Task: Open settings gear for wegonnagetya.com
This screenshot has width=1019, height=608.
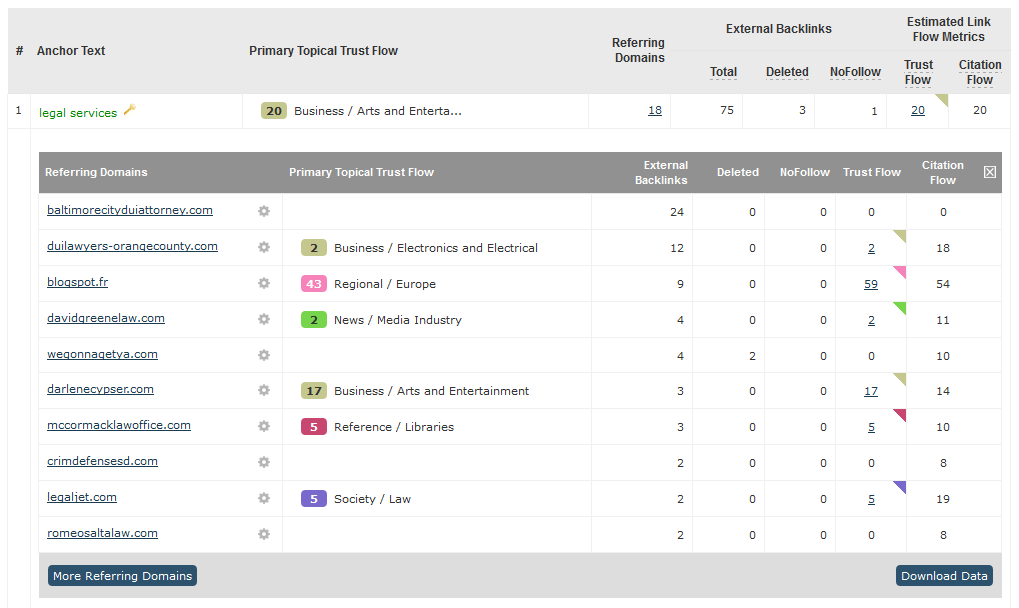Action: (x=264, y=355)
